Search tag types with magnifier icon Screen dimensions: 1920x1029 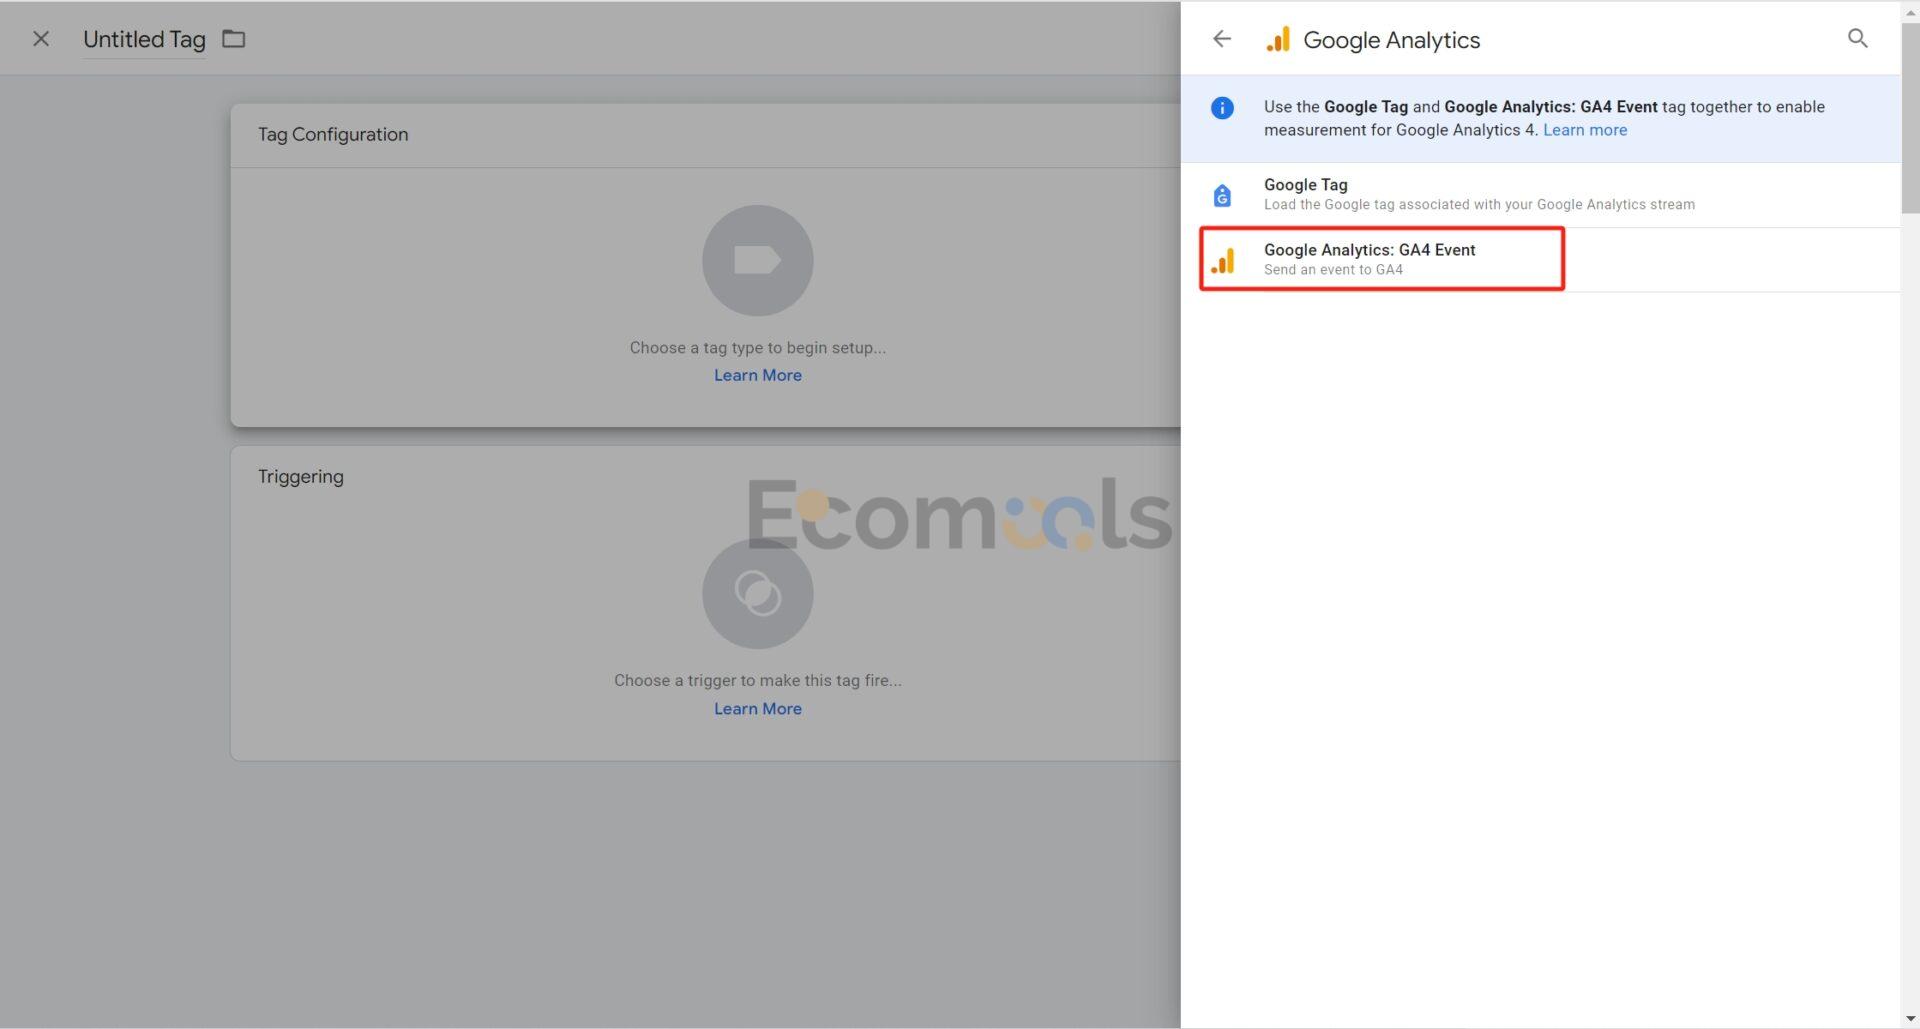pyautogui.click(x=1857, y=39)
